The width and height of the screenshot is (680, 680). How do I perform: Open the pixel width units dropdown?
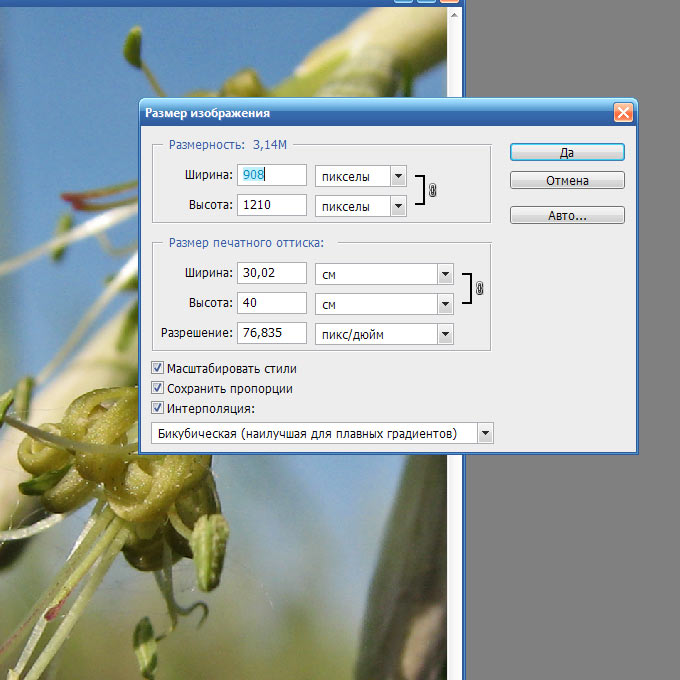(398, 176)
